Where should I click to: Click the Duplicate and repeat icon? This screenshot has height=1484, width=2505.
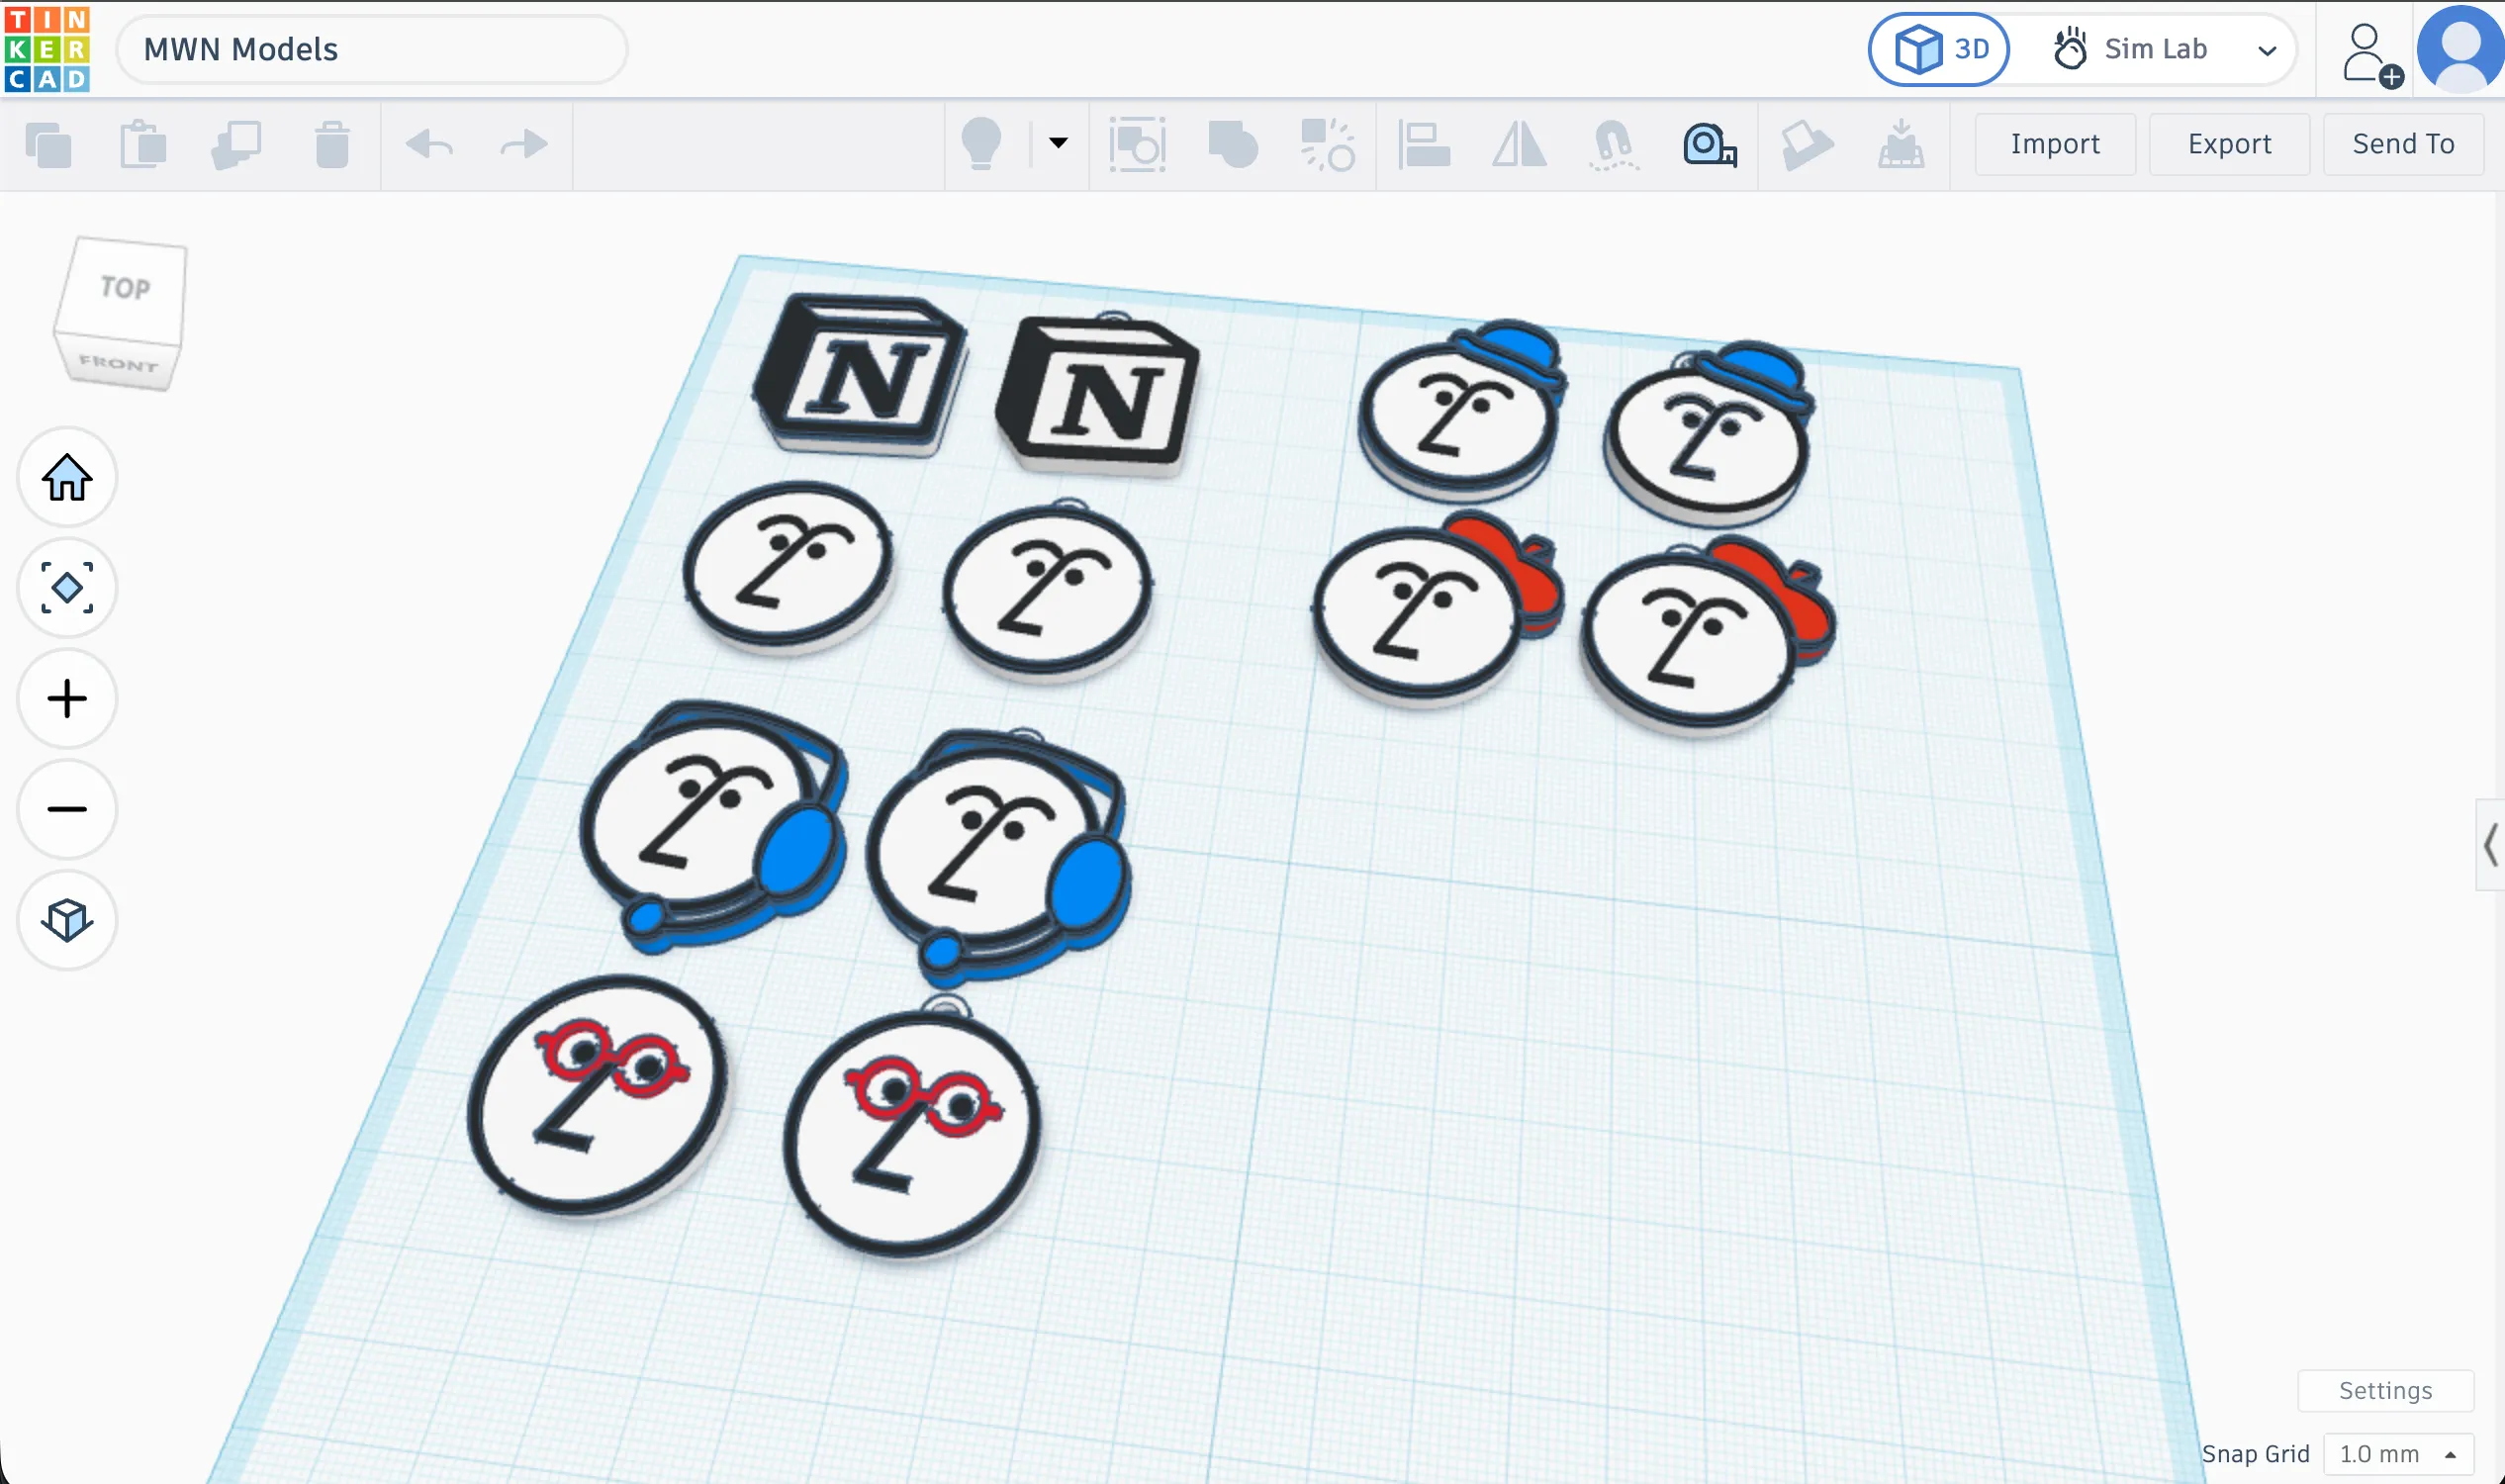[237, 145]
